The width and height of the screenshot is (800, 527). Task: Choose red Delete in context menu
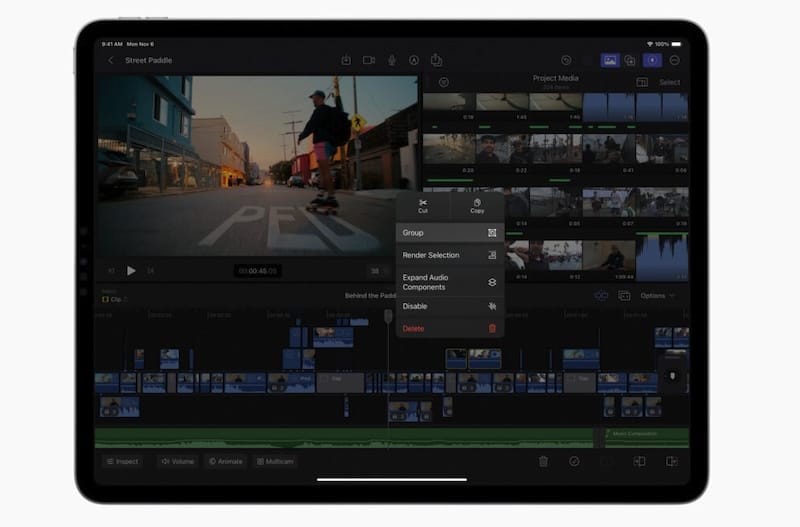pyautogui.click(x=450, y=329)
